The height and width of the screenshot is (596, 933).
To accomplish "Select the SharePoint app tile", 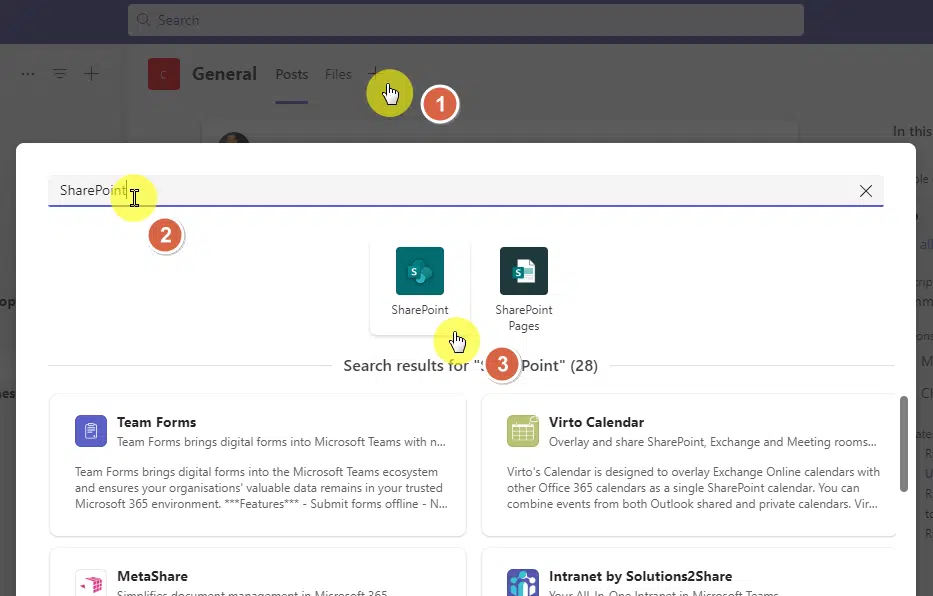I will [419, 287].
